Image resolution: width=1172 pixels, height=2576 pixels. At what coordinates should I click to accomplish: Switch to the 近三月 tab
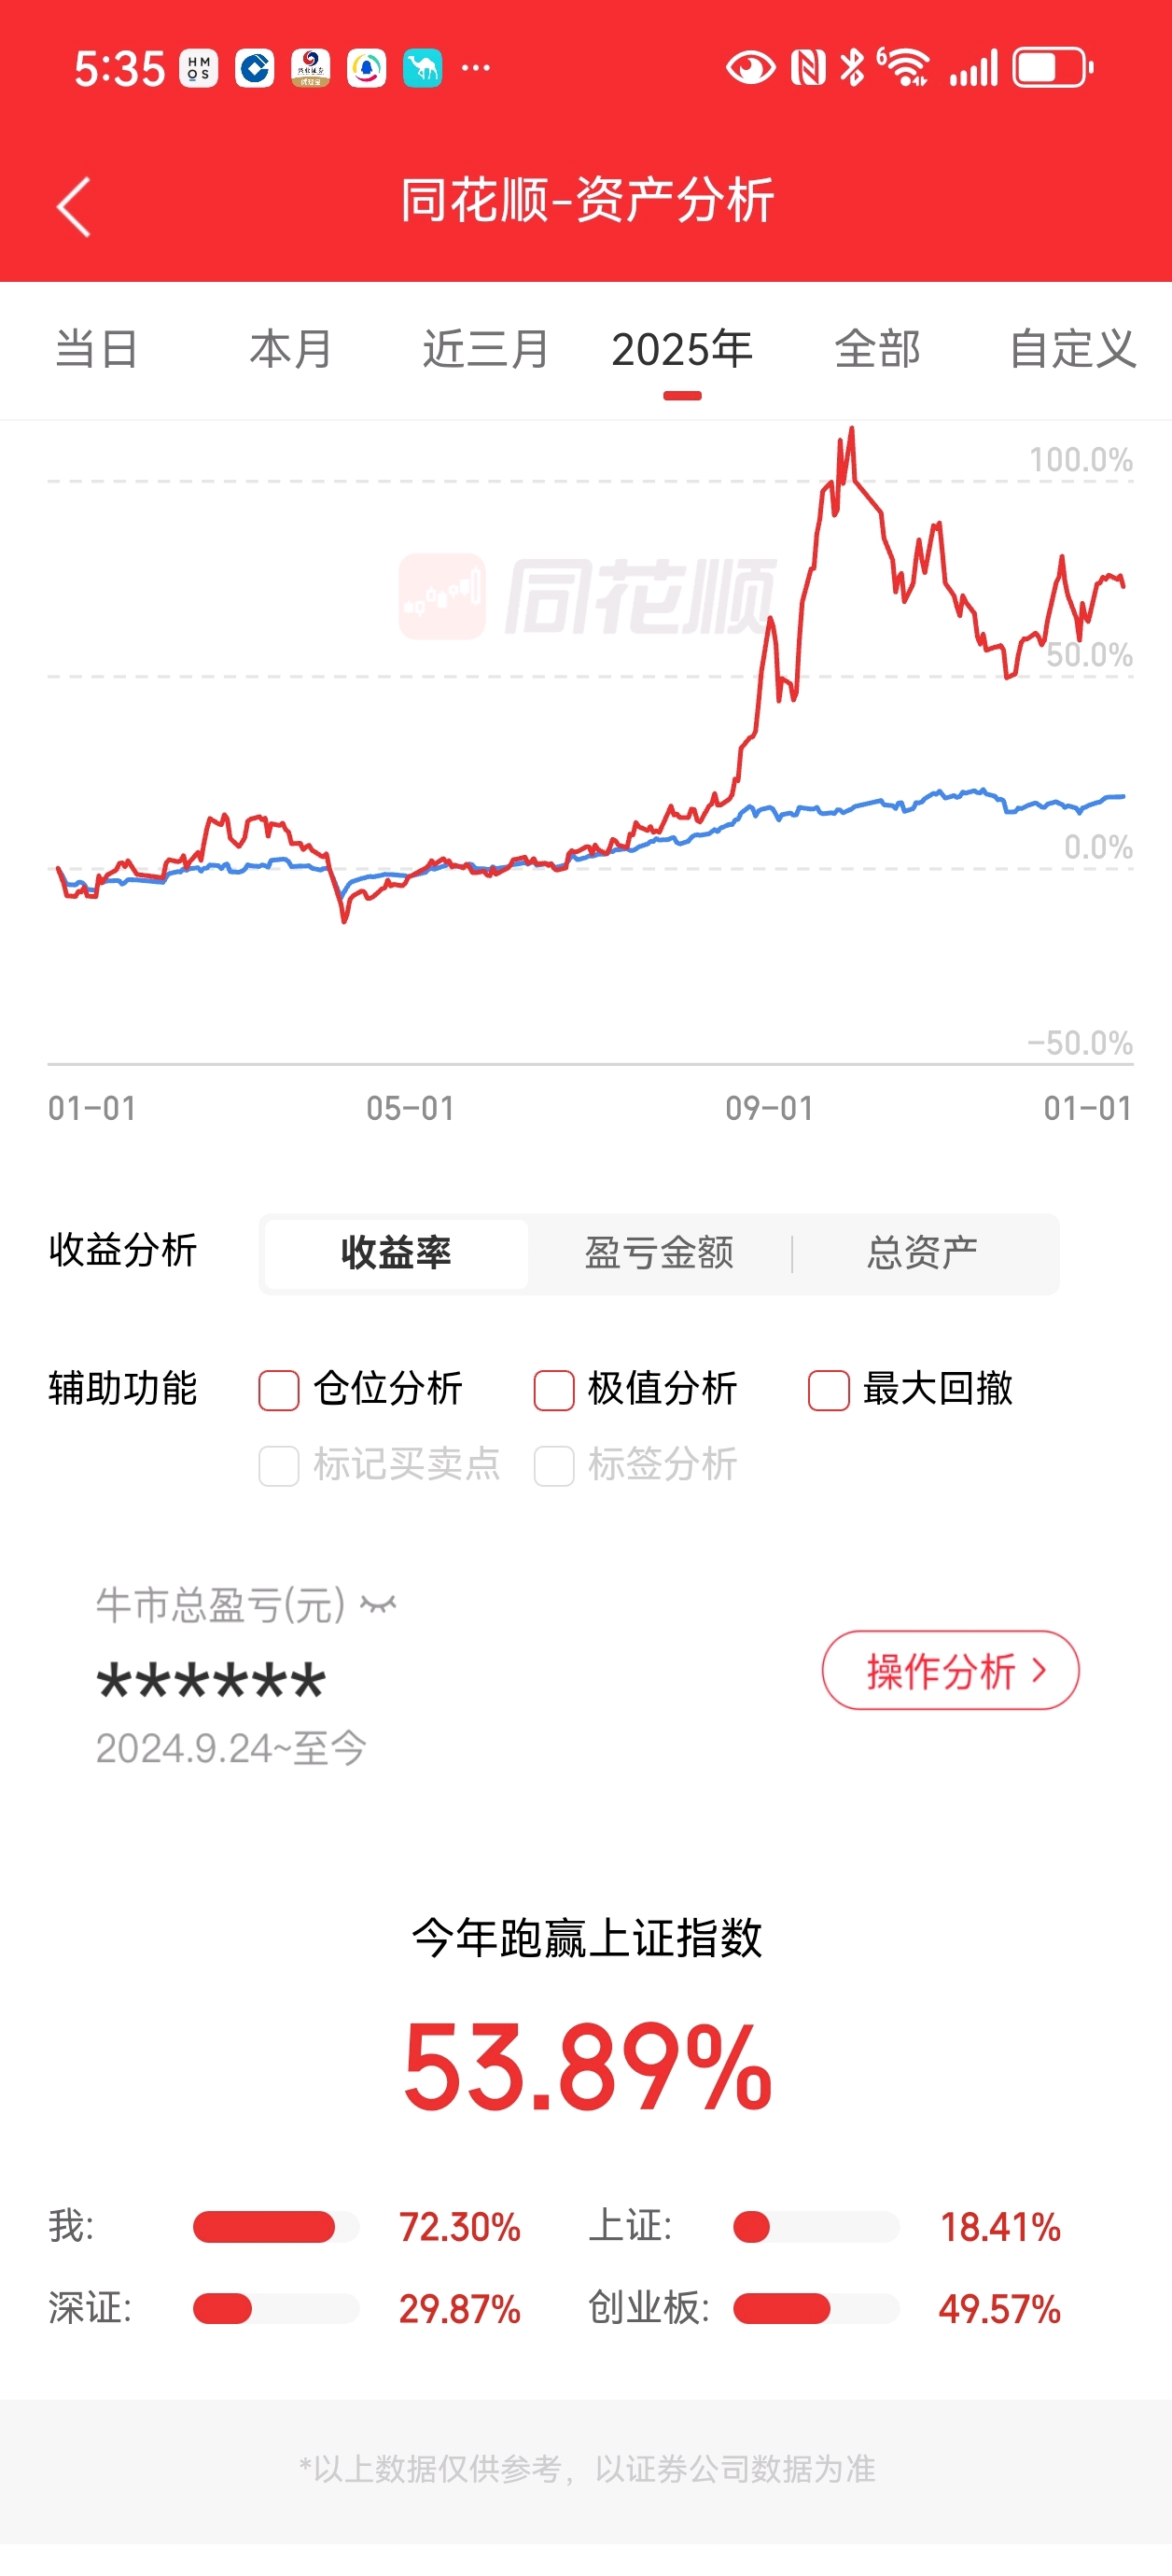point(485,350)
